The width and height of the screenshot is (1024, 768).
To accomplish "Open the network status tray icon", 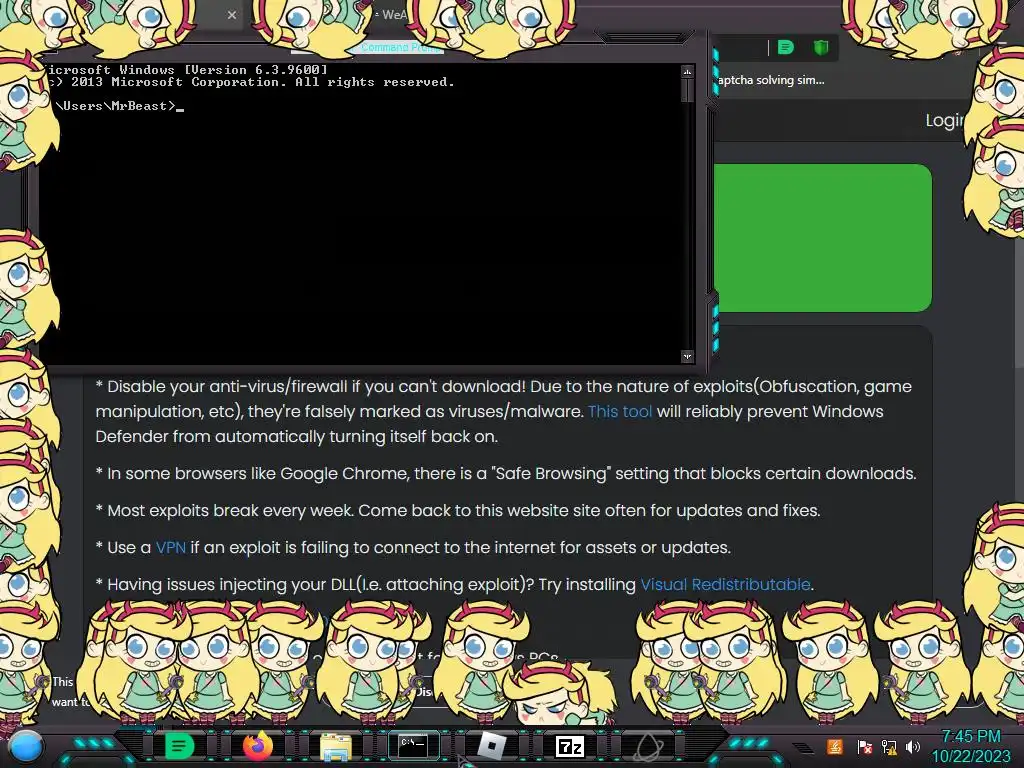I will coord(889,746).
